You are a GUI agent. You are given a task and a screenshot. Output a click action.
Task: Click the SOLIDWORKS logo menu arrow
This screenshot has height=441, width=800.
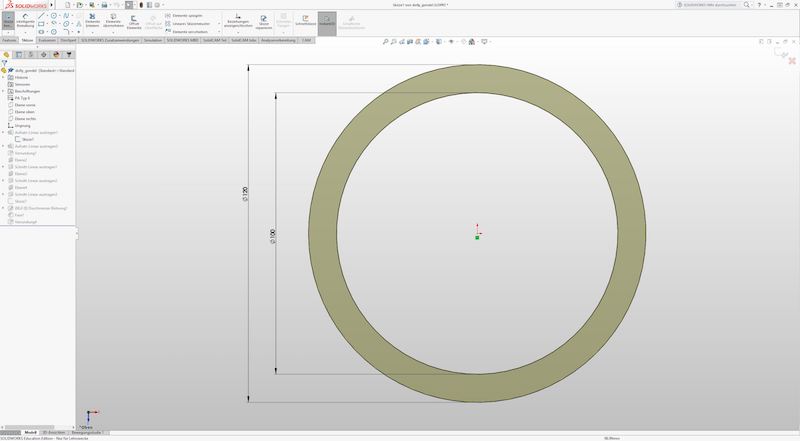pyautogui.click(x=52, y=5)
